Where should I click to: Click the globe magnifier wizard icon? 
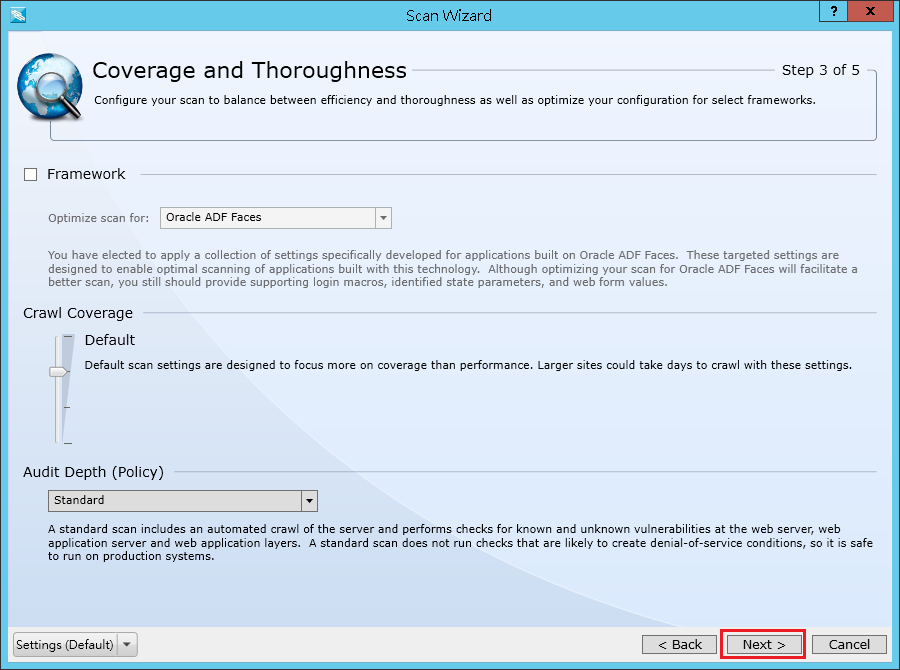tap(51, 87)
